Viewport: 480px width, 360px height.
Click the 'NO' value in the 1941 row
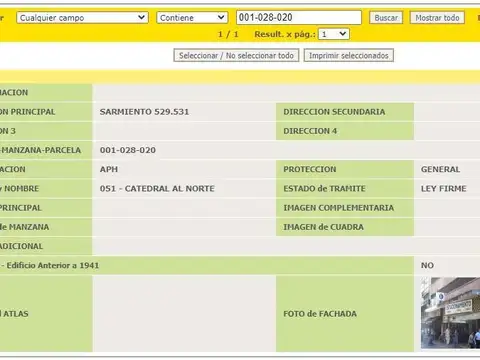(x=427, y=265)
